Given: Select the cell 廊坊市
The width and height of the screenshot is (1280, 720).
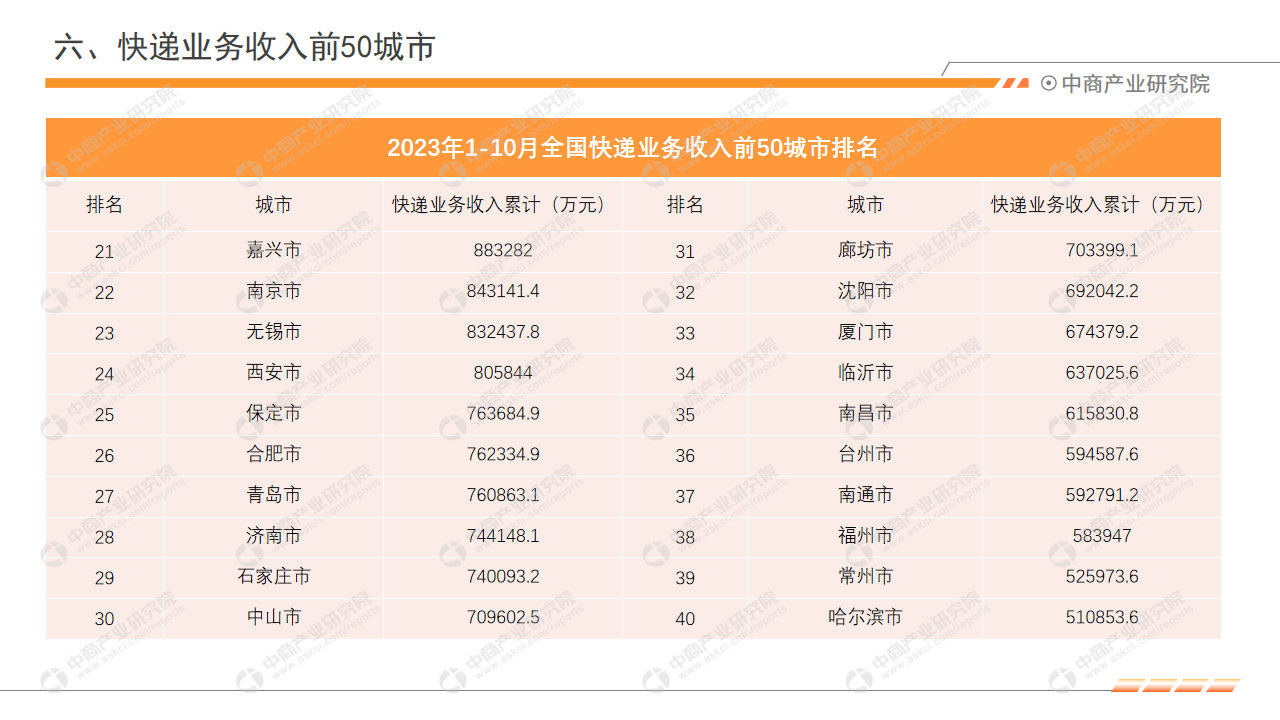Looking at the screenshot, I should click(866, 250).
